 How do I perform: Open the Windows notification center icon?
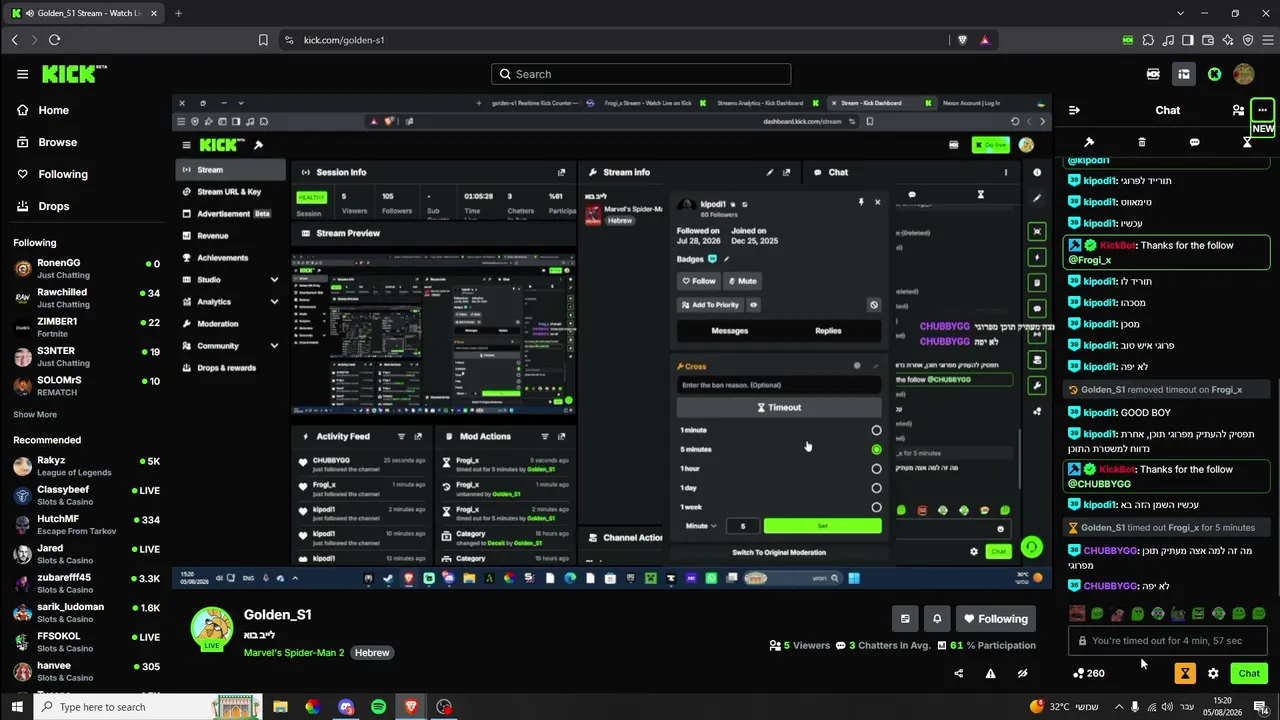tap(1261, 707)
